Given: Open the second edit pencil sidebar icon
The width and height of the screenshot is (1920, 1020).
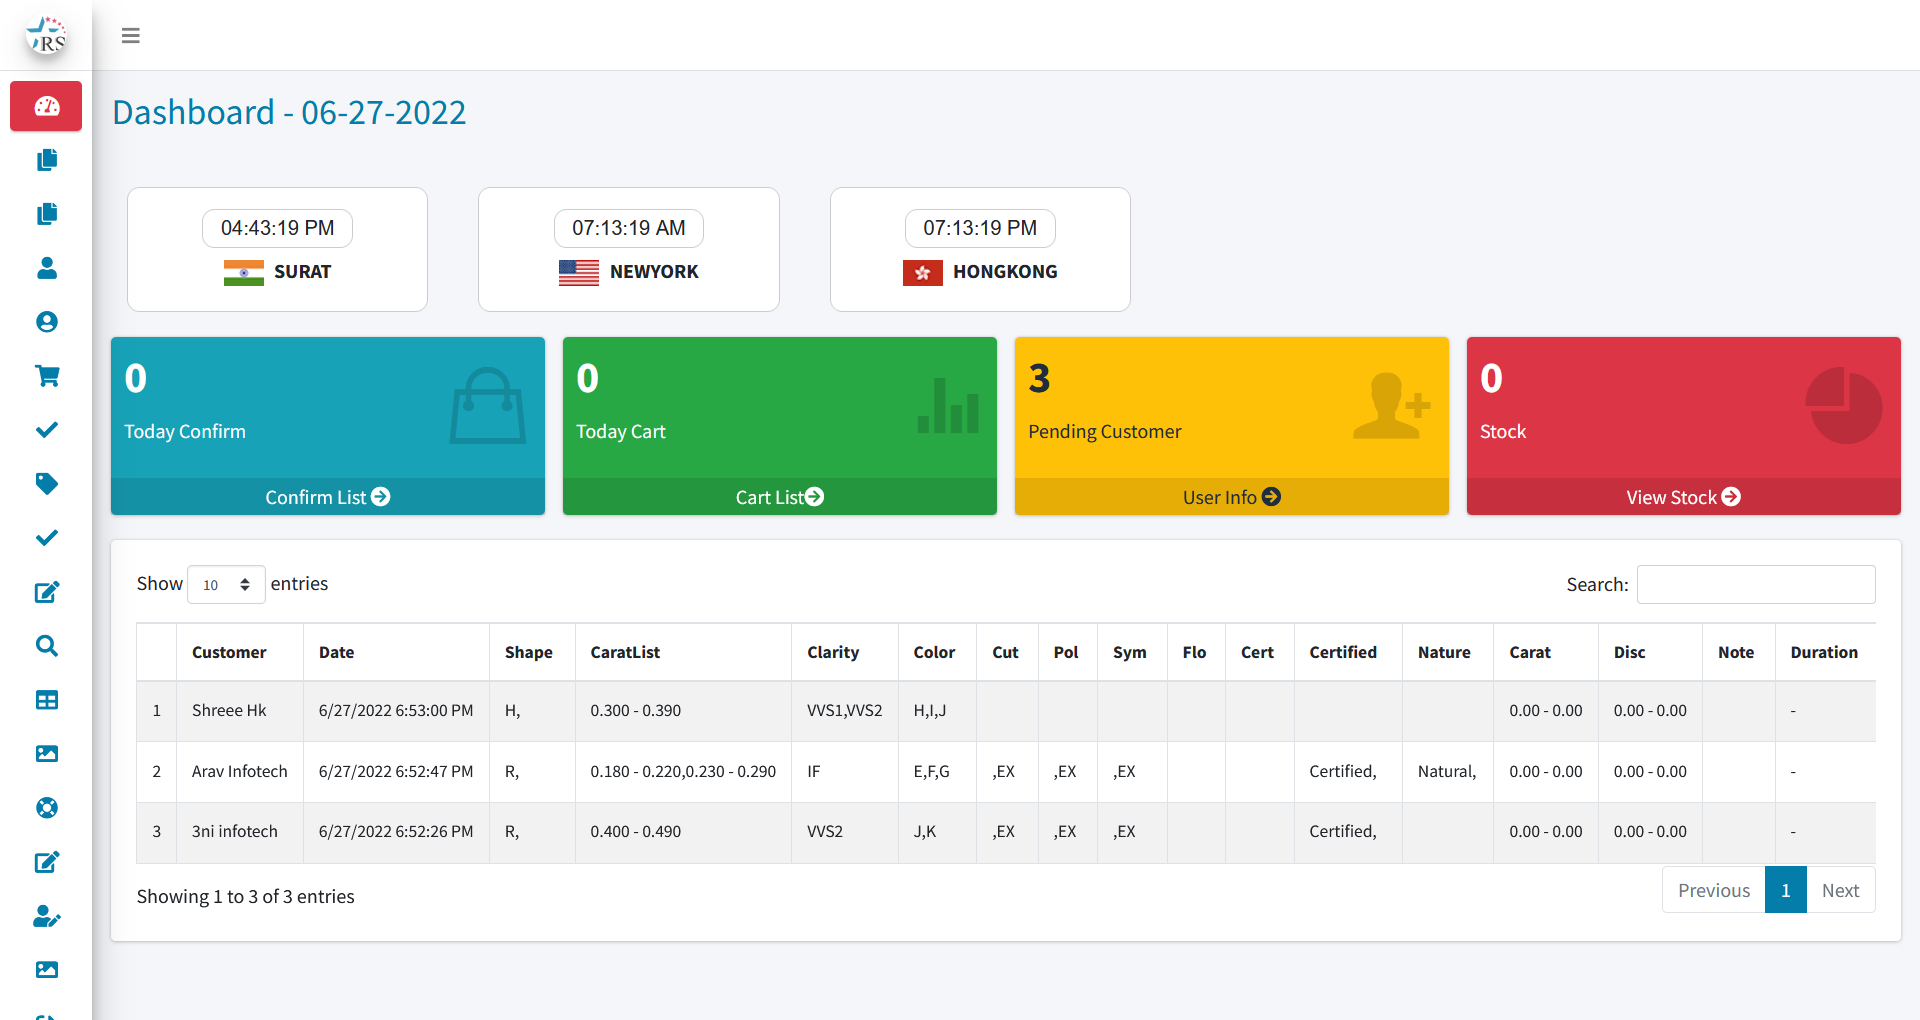Looking at the screenshot, I should pos(46,862).
